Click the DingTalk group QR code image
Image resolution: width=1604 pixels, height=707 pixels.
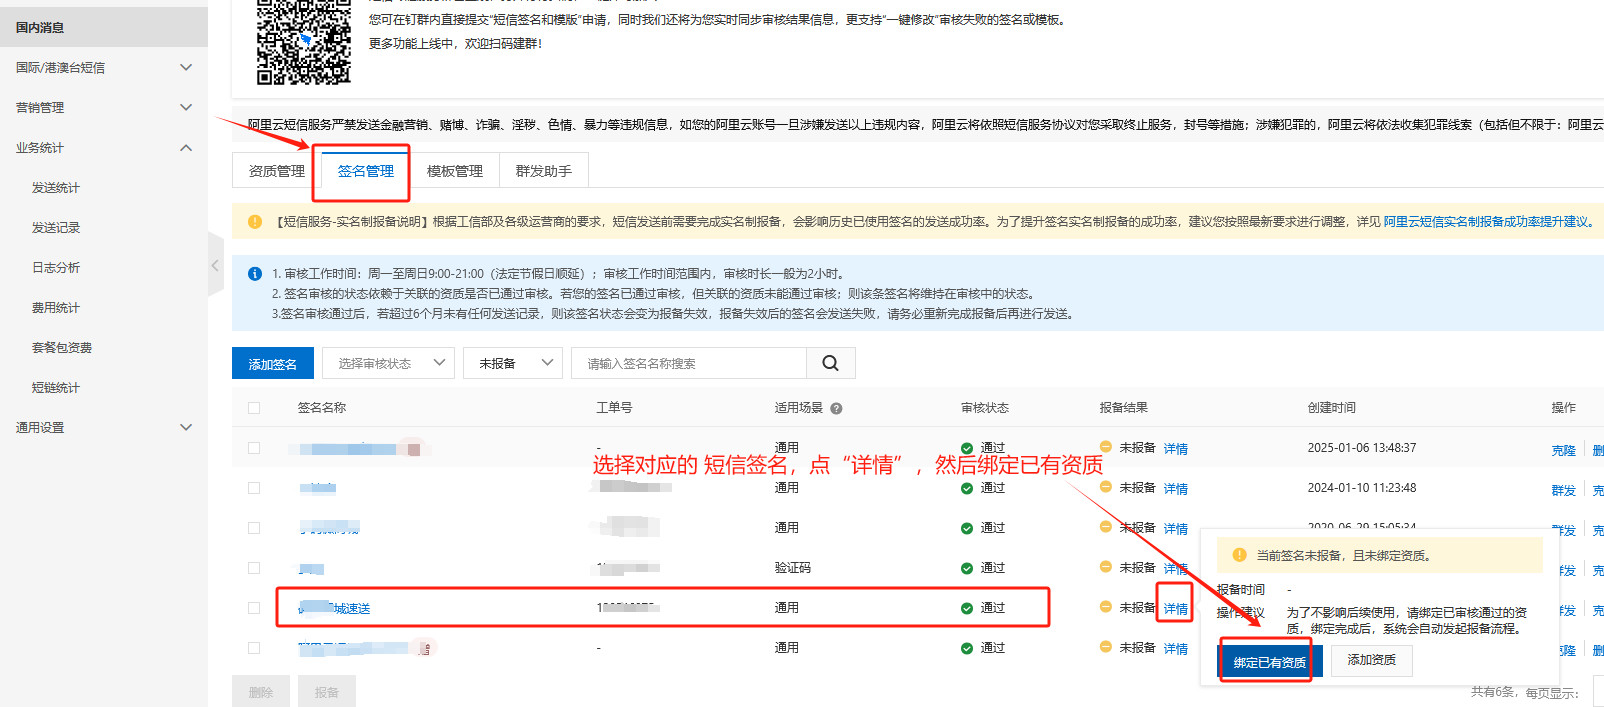(x=304, y=41)
